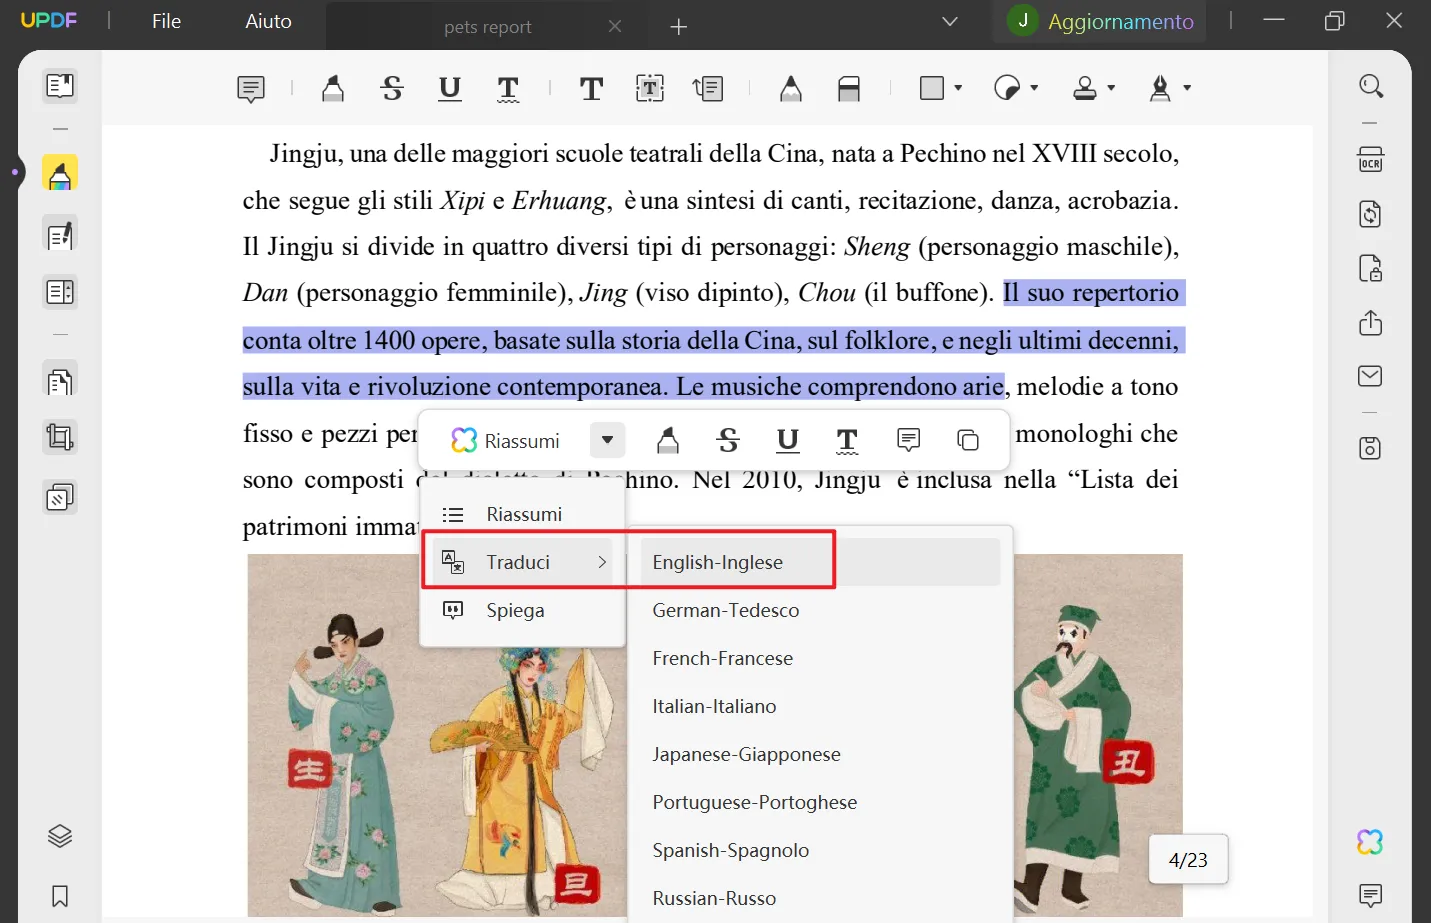Translate to Russian-Russo

click(x=820, y=898)
